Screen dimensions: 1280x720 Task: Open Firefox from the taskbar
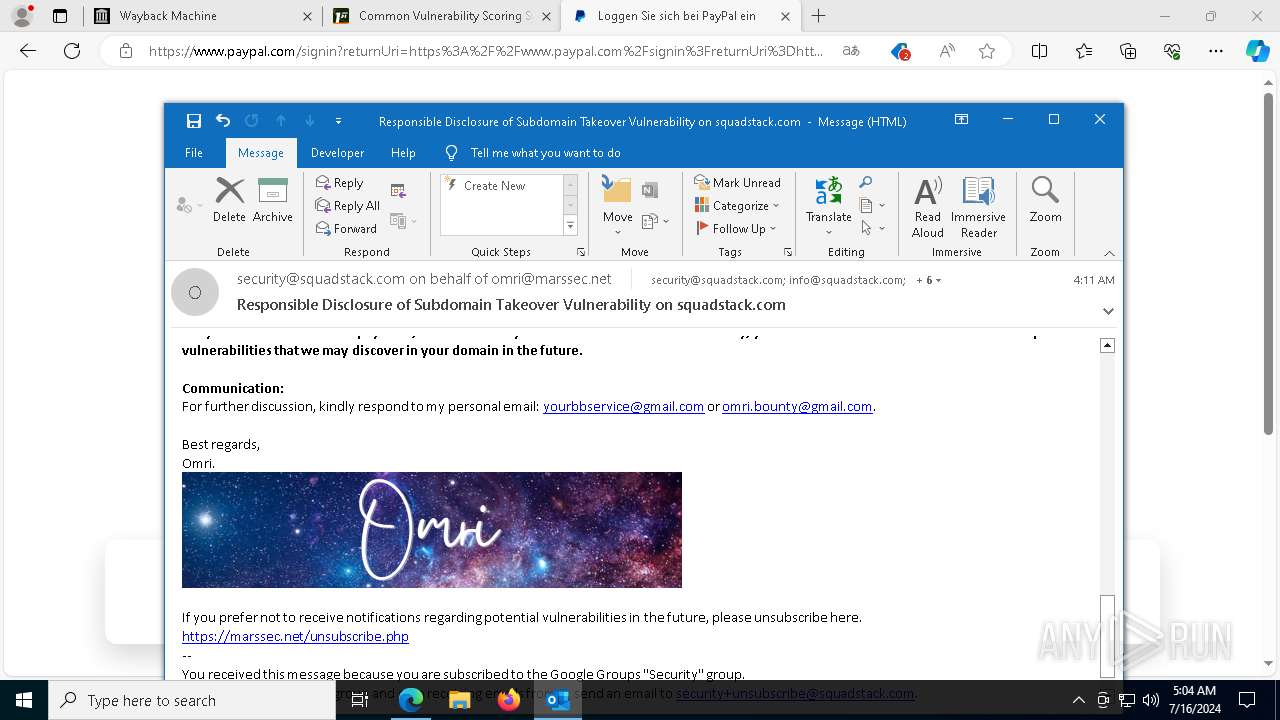(509, 700)
